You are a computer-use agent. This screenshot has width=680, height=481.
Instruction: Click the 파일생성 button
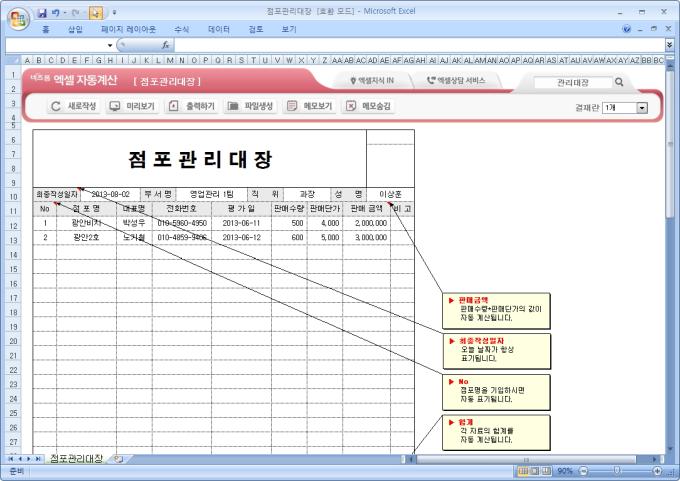pos(250,106)
